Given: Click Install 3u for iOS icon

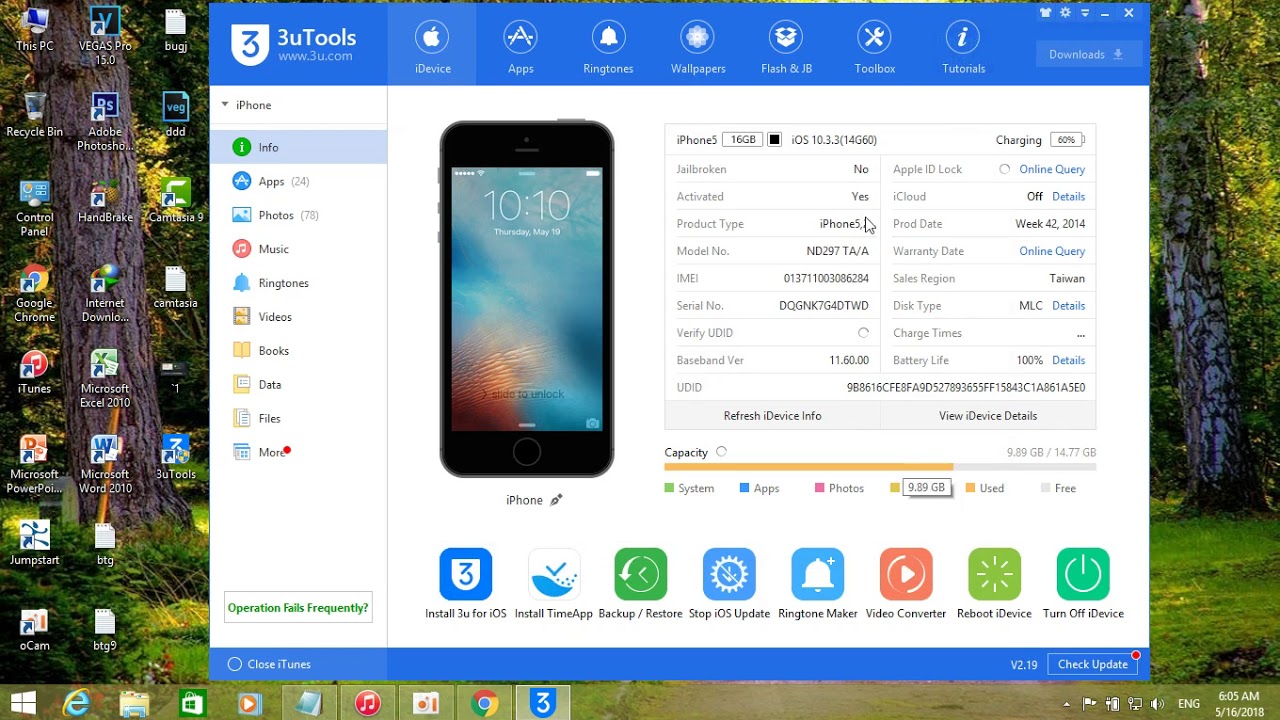Looking at the screenshot, I should point(466,574).
